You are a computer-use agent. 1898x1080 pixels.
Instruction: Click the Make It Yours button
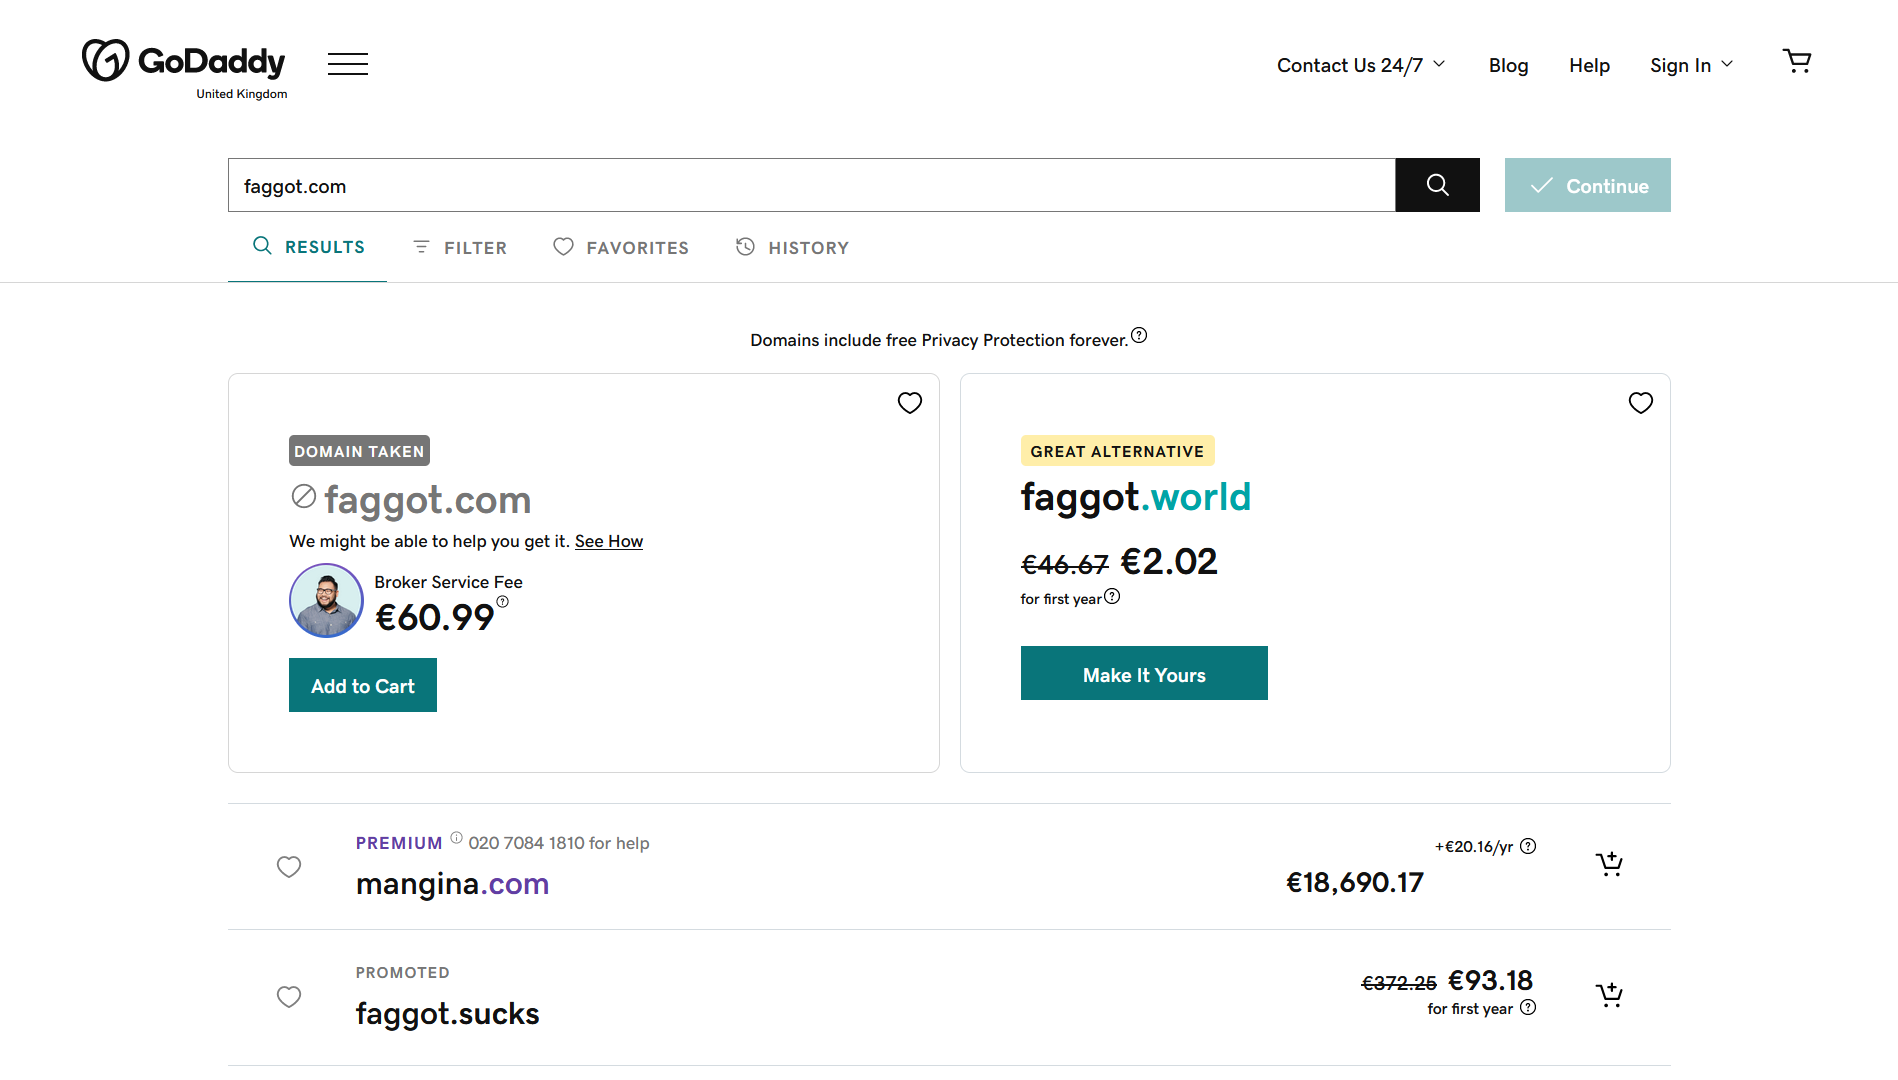pos(1144,673)
